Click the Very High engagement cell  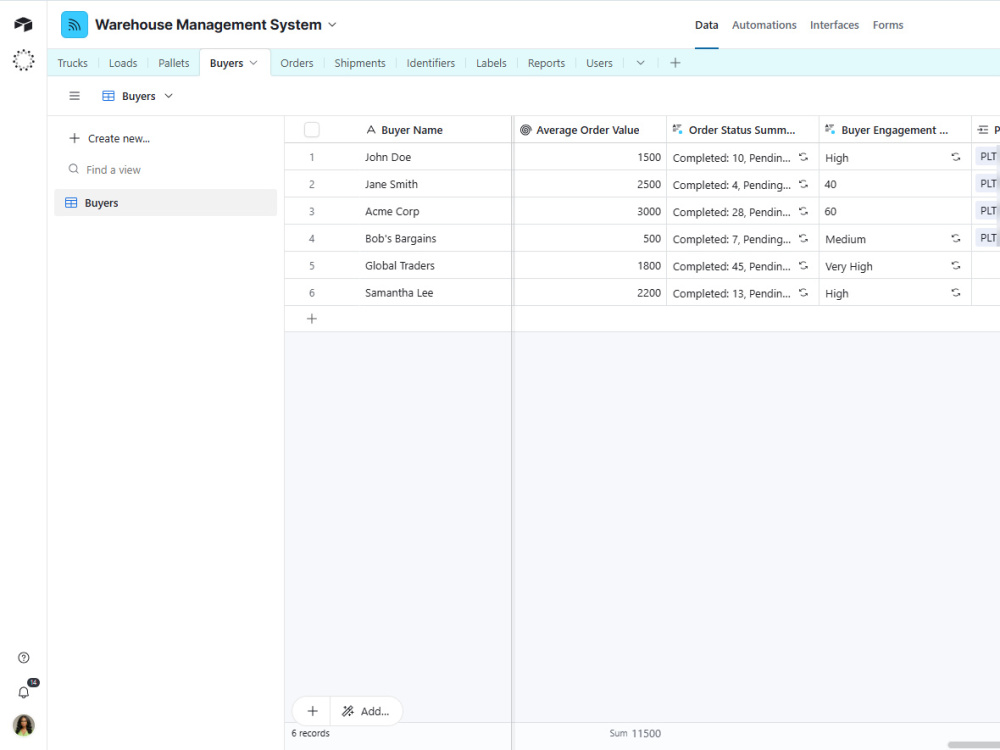(895, 265)
